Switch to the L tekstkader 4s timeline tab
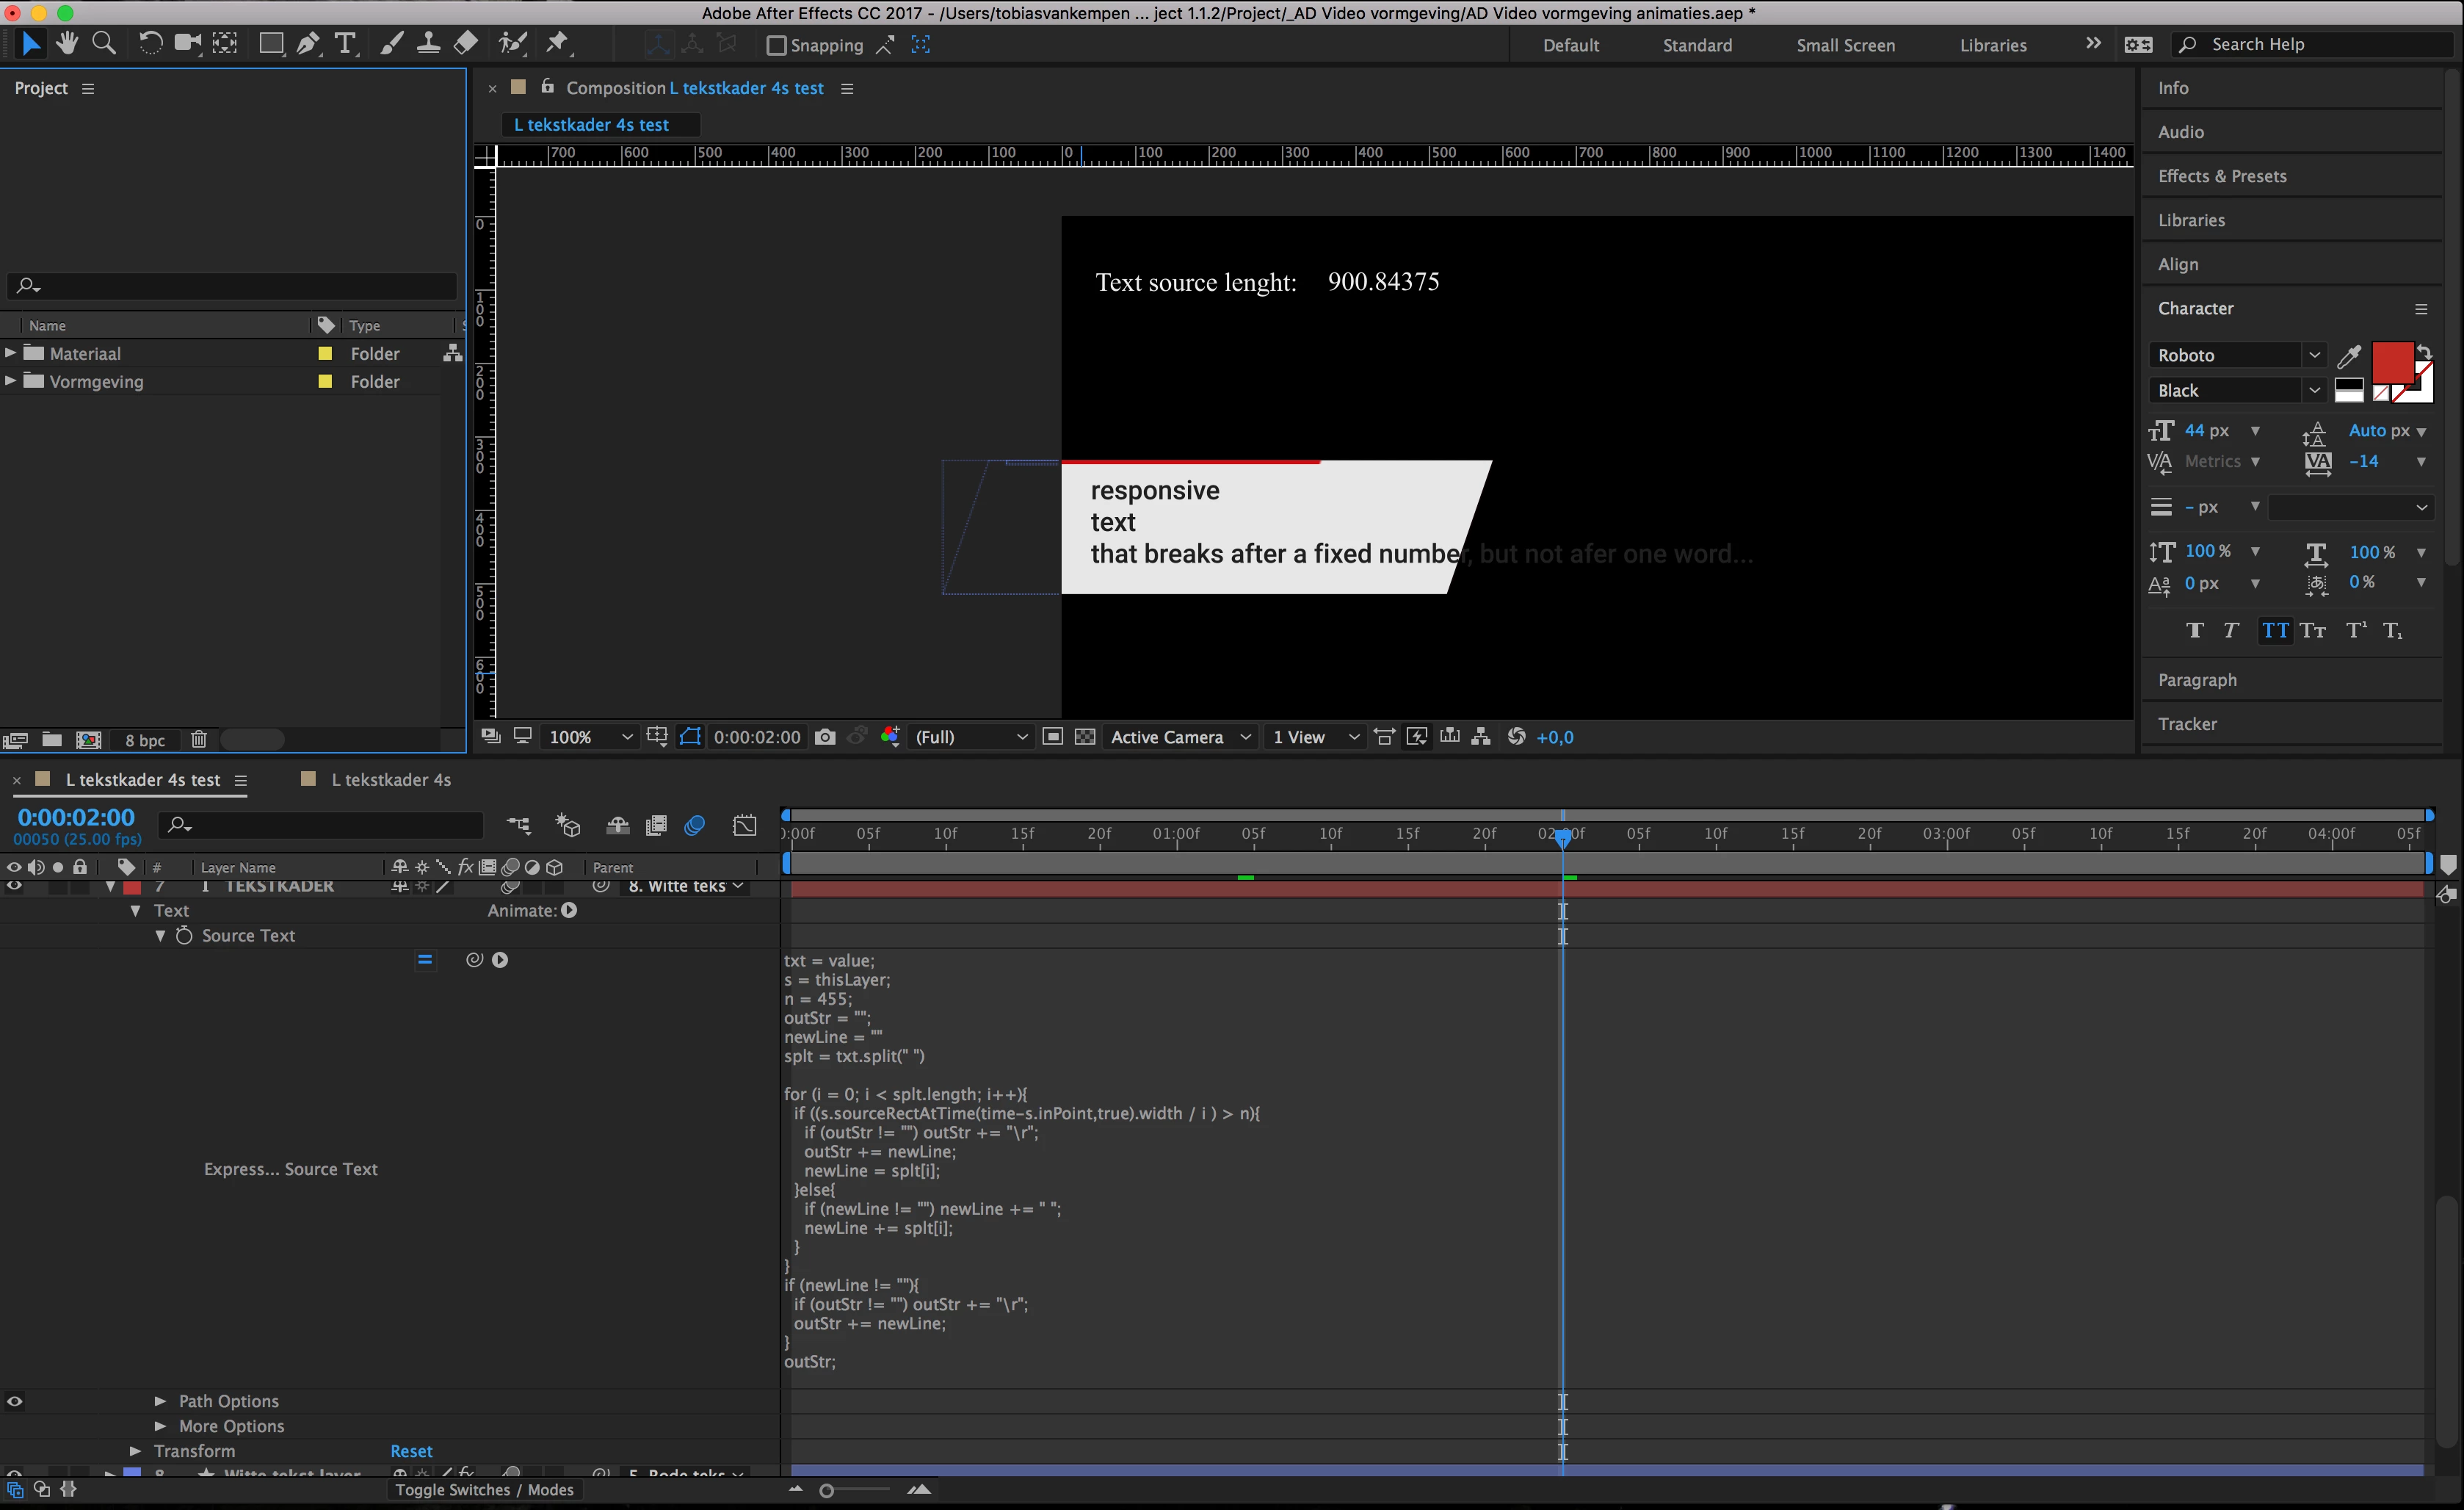The width and height of the screenshot is (2464, 1510). pyautogui.click(x=390, y=780)
